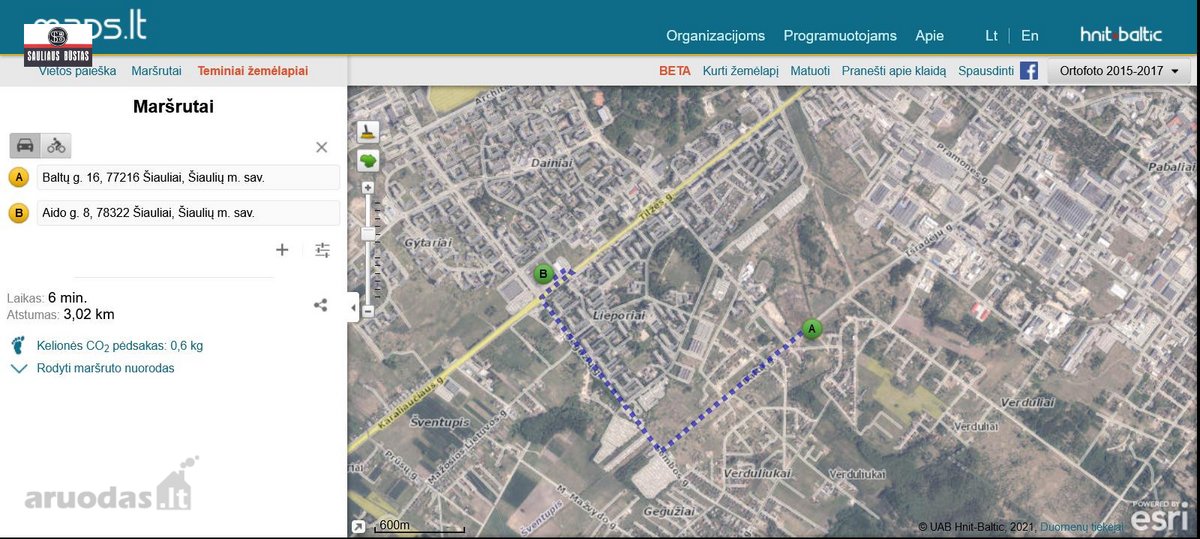
Task: Switch language to Lt
Action: [991, 35]
